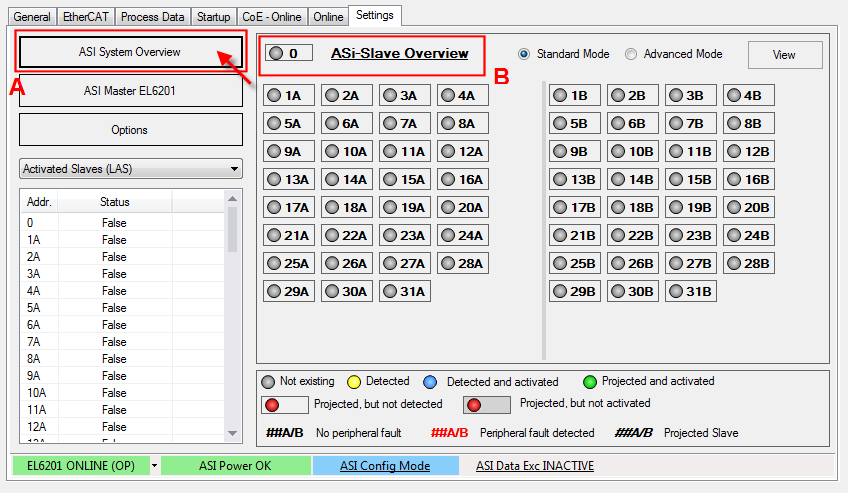The width and height of the screenshot is (848, 493).
Task: Select Standard Mode radio button
Action: point(524,54)
